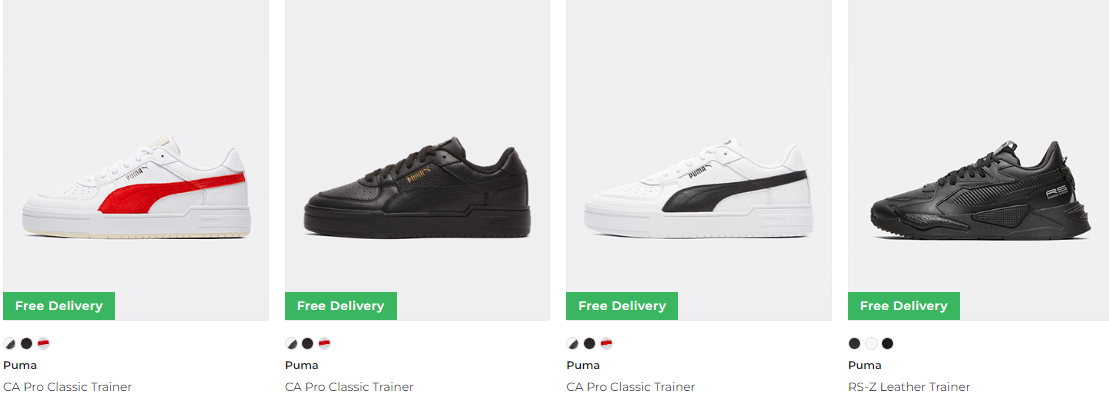Click the Free Delivery badge on the all-black CA Pro
1109x403 pixels.
(x=341, y=306)
